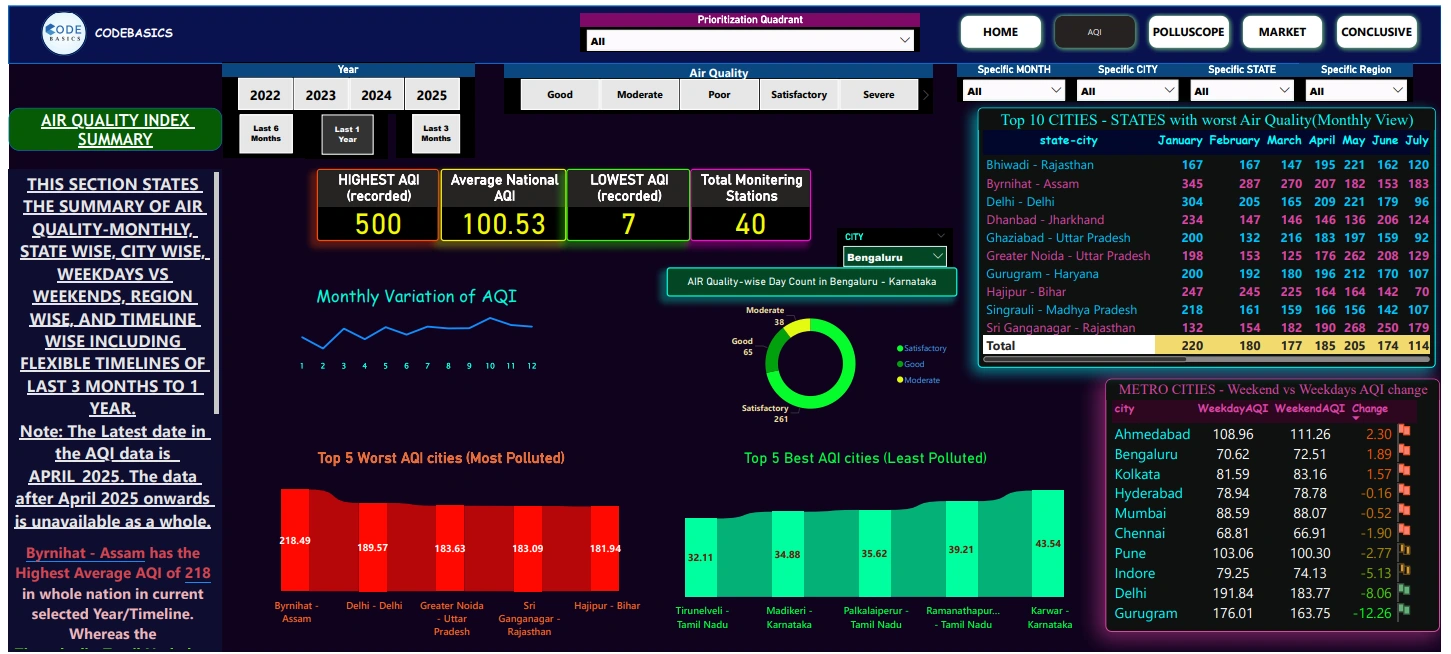Click the yellow Moderate legend dot
The height and width of the screenshot is (654, 1451).
point(899,380)
